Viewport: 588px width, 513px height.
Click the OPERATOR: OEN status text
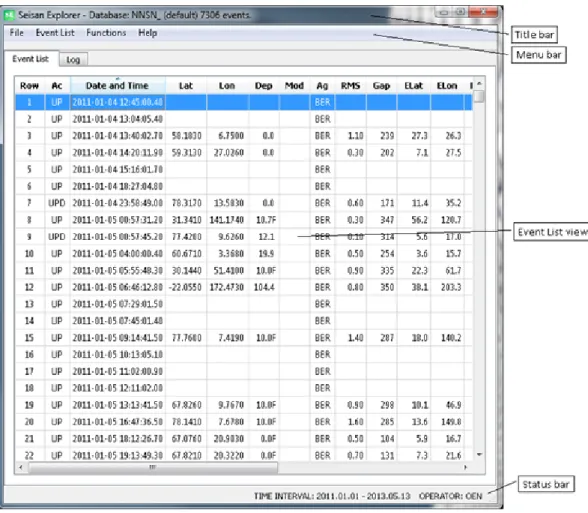point(450,496)
